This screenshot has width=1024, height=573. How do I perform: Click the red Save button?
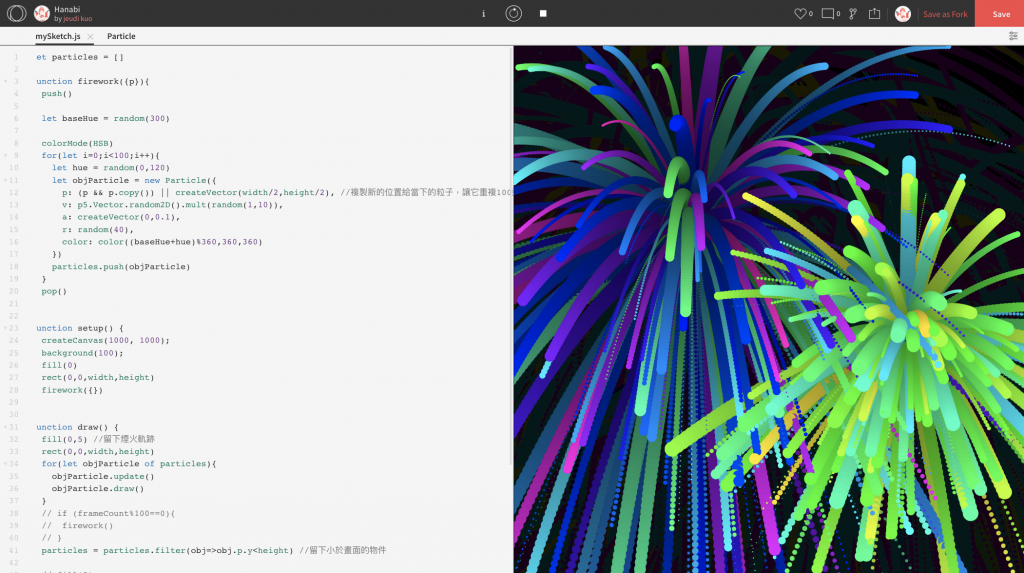999,14
